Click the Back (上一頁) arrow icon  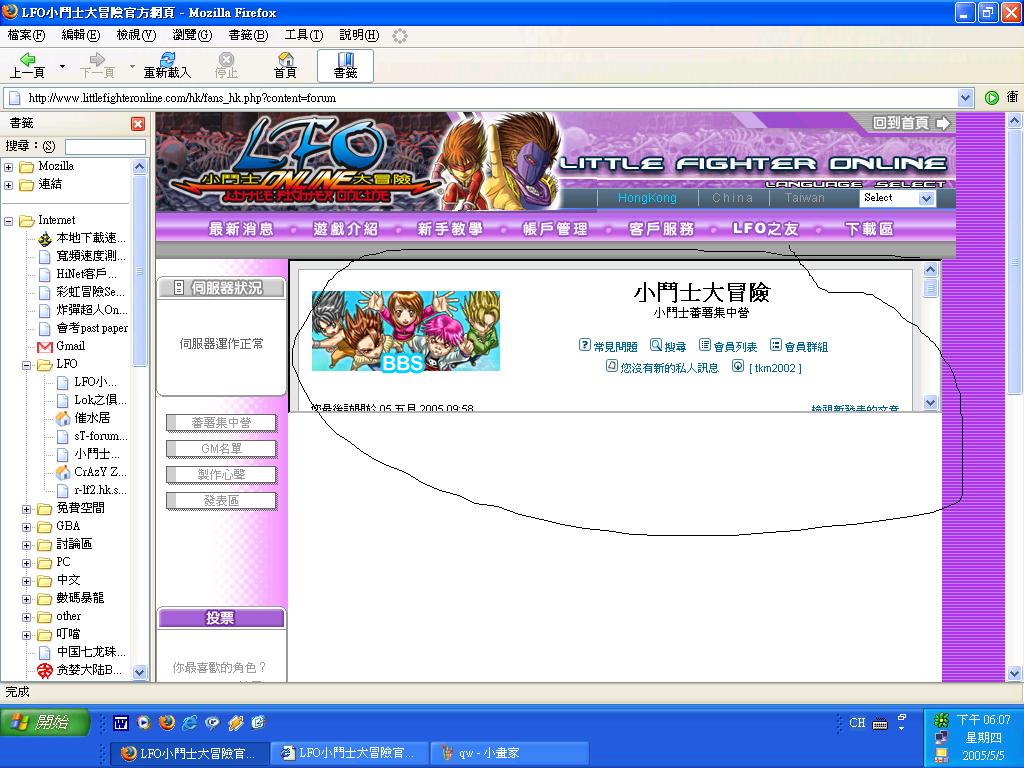[27, 61]
